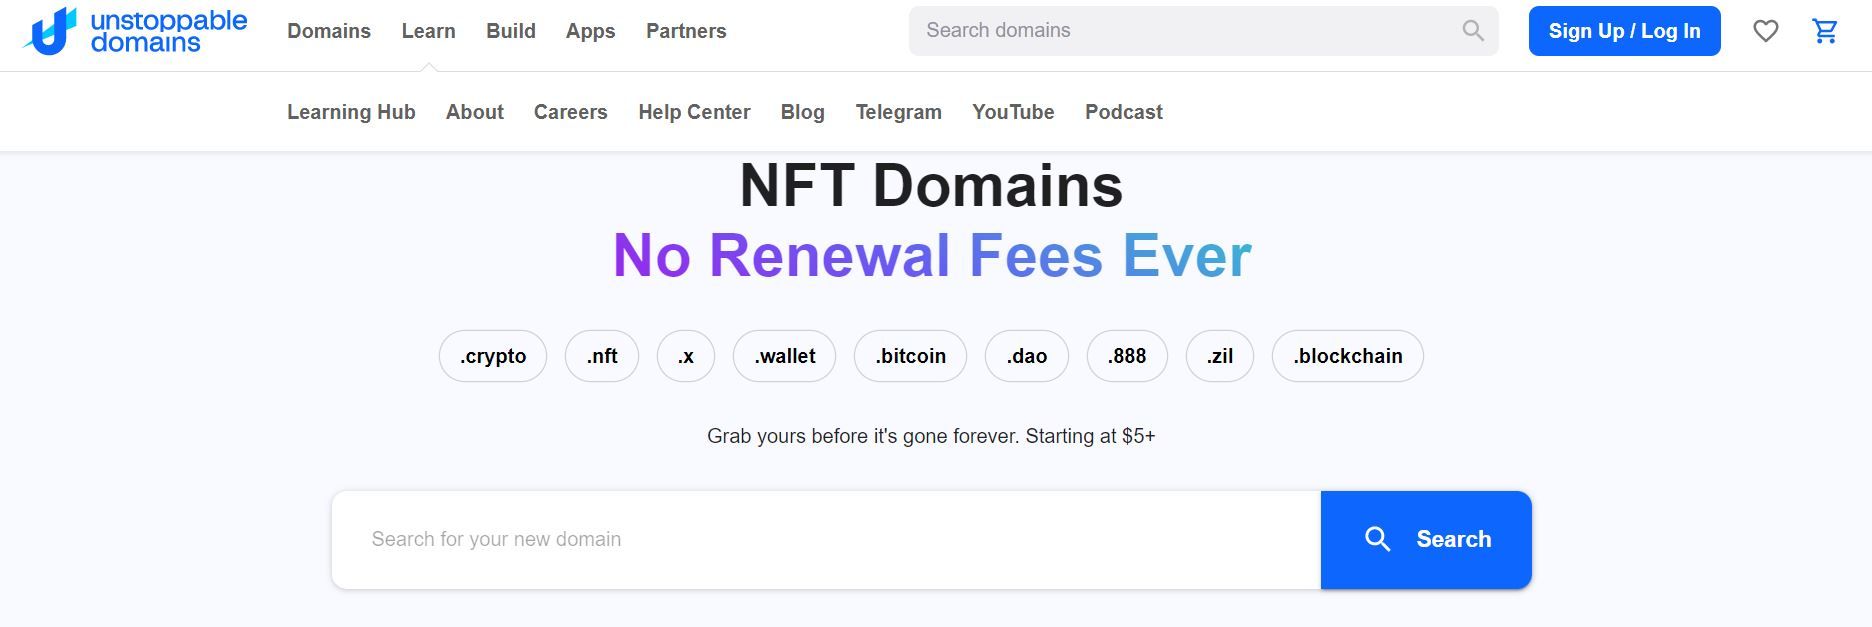Open the Help Center link
This screenshot has height=627, width=1872.
[694, 112]
